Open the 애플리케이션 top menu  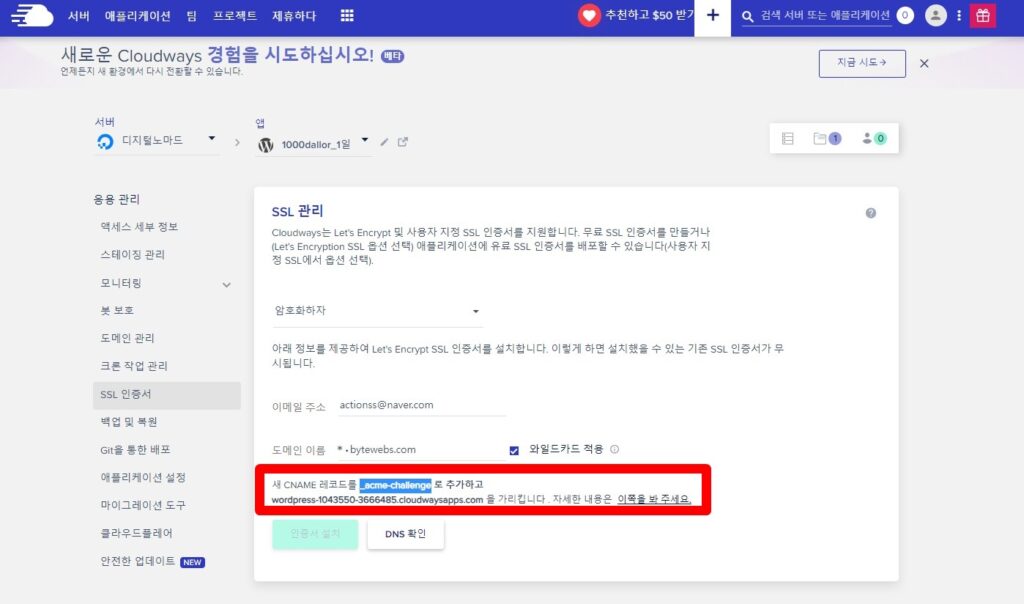[138, 15]
